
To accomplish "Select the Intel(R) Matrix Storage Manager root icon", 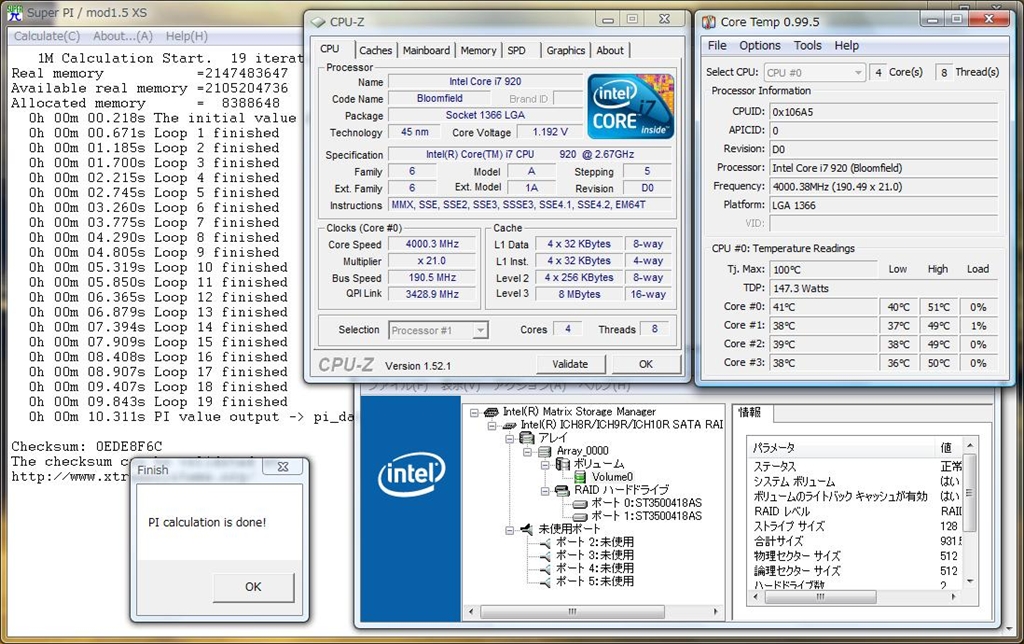I will (491, 412).
